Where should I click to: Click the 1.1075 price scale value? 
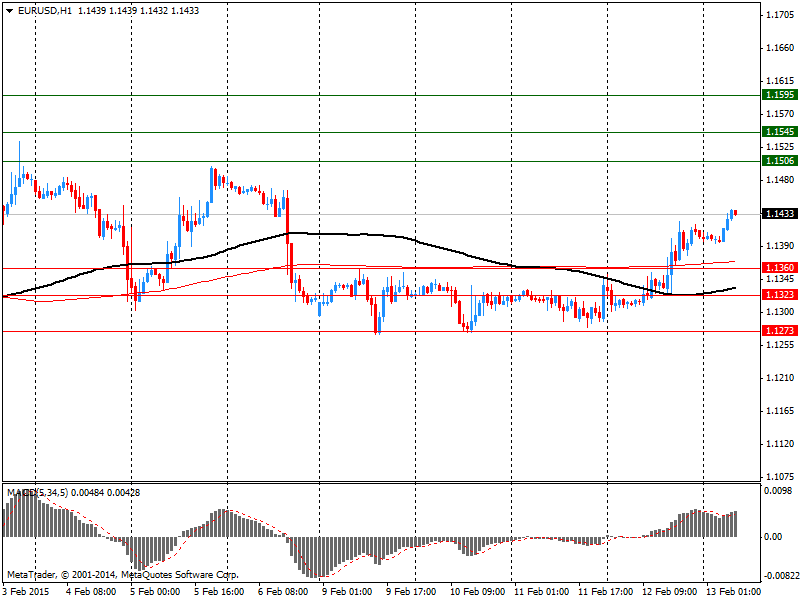point(781,477)
